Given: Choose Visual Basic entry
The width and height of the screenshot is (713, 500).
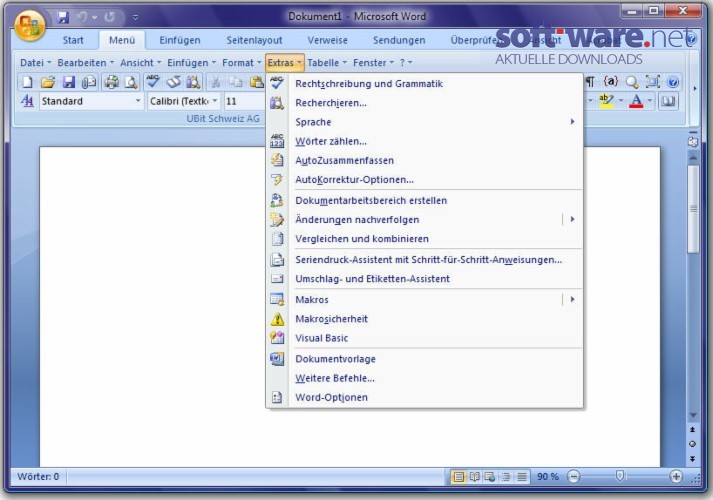Looking at the screenshot, I should pyautogui.click(x=424, y=338).
